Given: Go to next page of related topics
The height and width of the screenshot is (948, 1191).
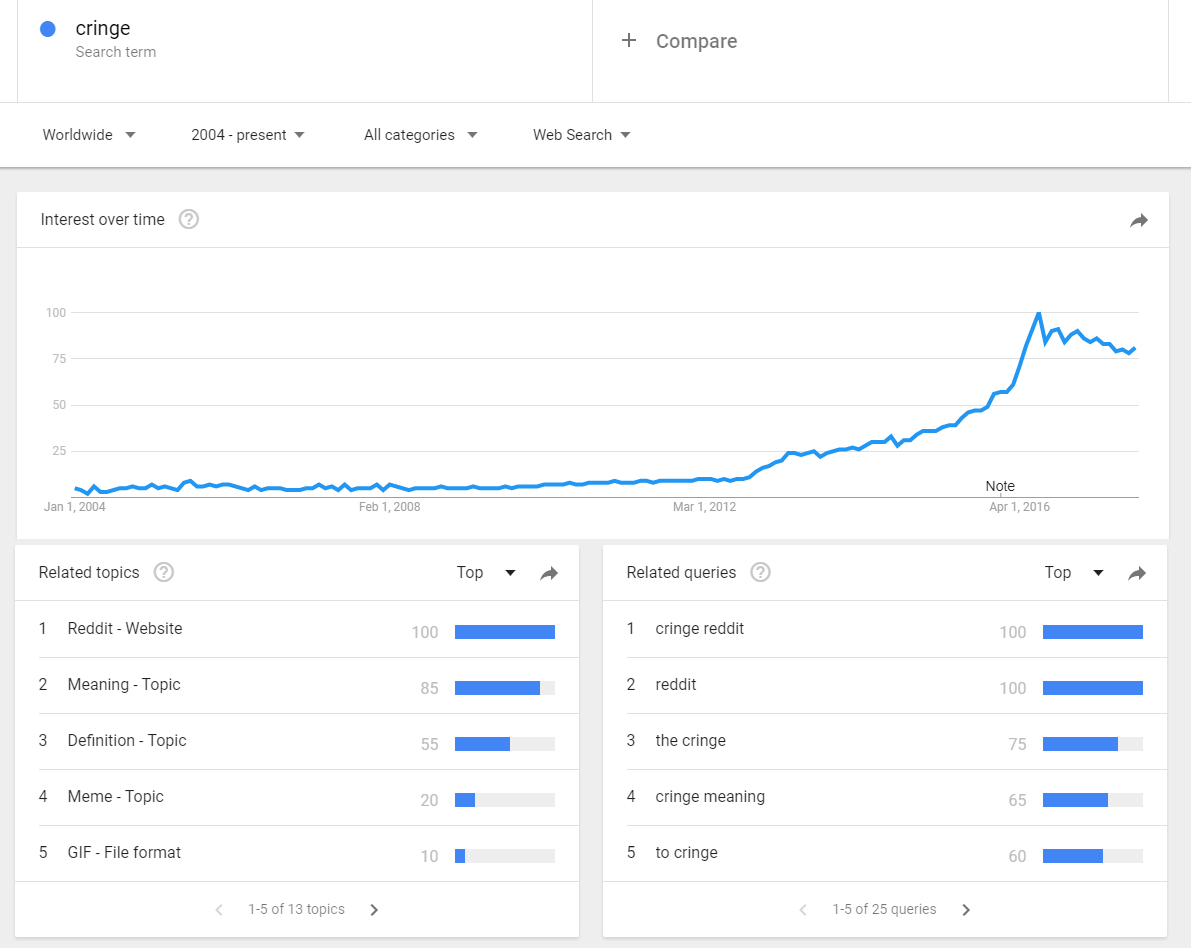Looking at the screenshot, I should 374,910.
